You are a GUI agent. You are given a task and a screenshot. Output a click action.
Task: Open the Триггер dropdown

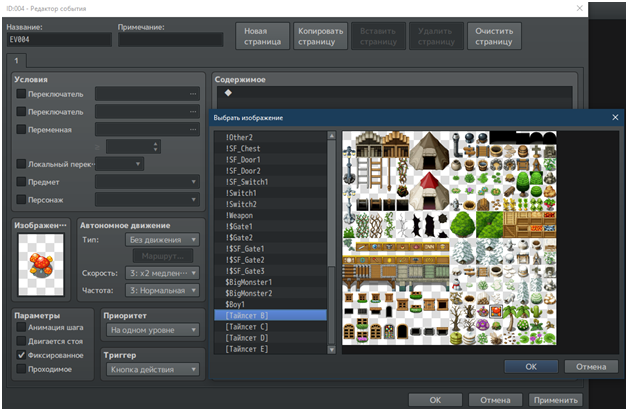click(153, 369)
